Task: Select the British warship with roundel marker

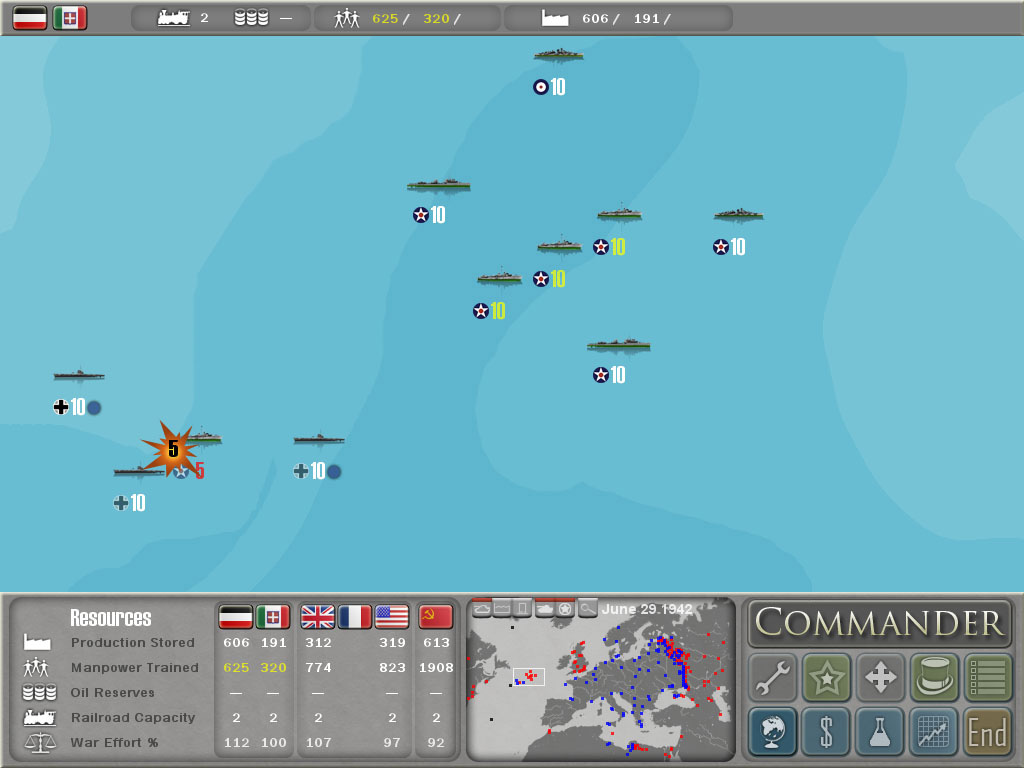Action: pos(558,56)
